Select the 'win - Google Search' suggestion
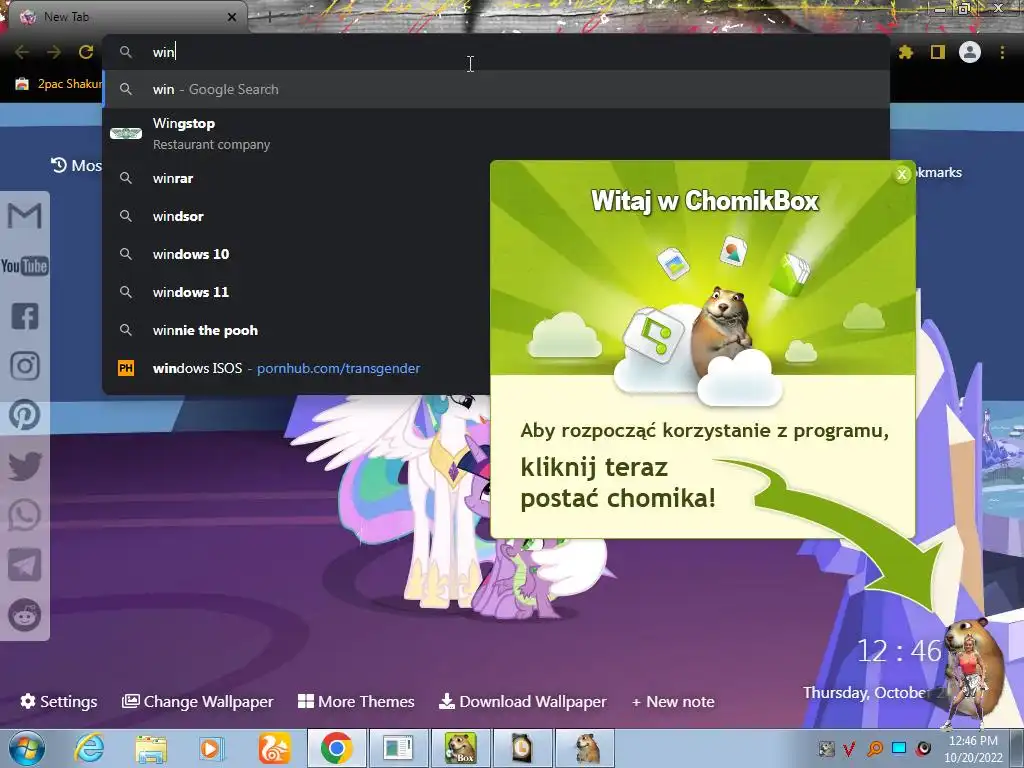Image resolution: width=1024 pixels, height=768 pixels. pos(496,89)
